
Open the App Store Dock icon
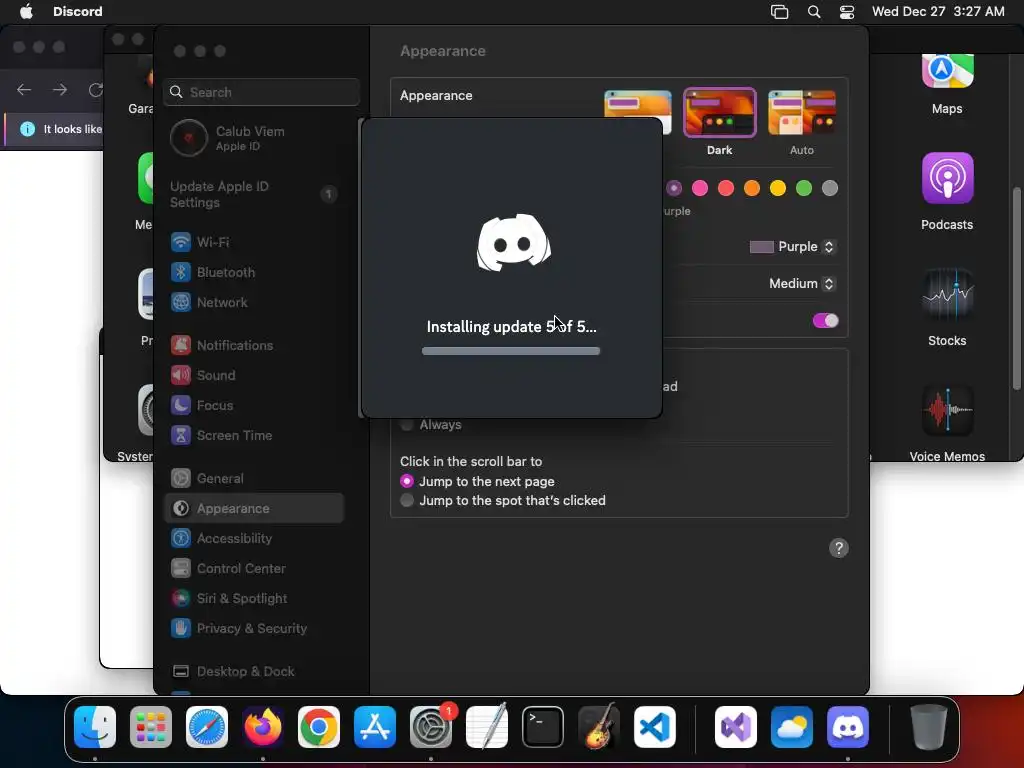pyautogui.click(x=375, y=727)
